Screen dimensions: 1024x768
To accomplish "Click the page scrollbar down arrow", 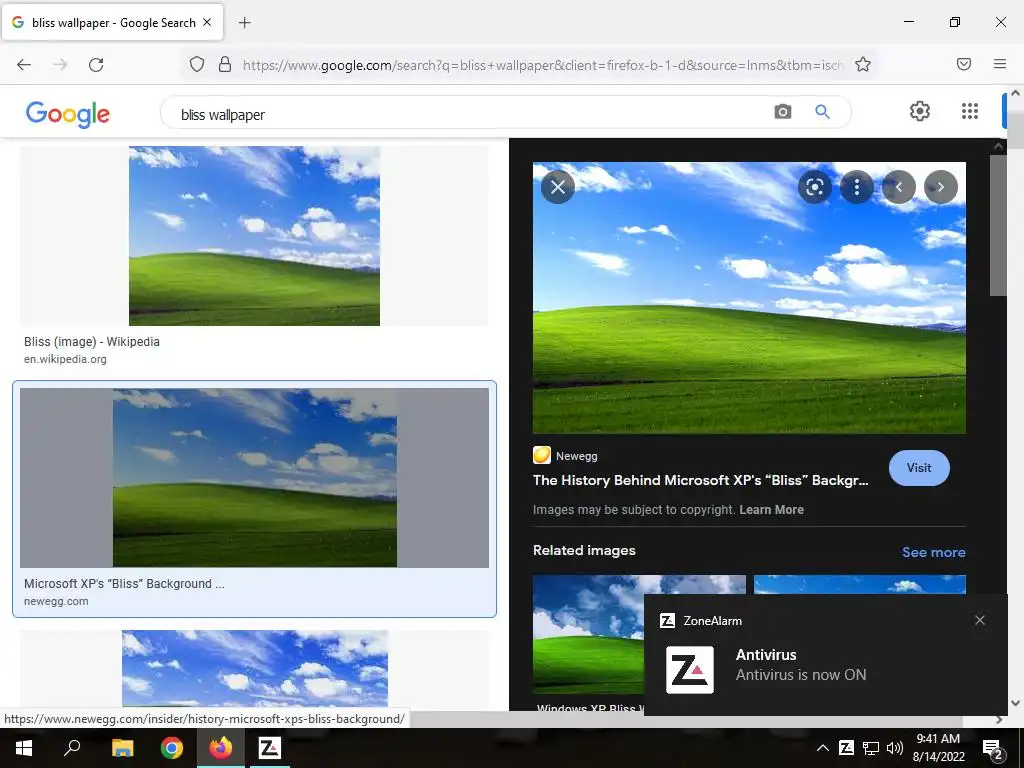I will (x=1015, y=703).
